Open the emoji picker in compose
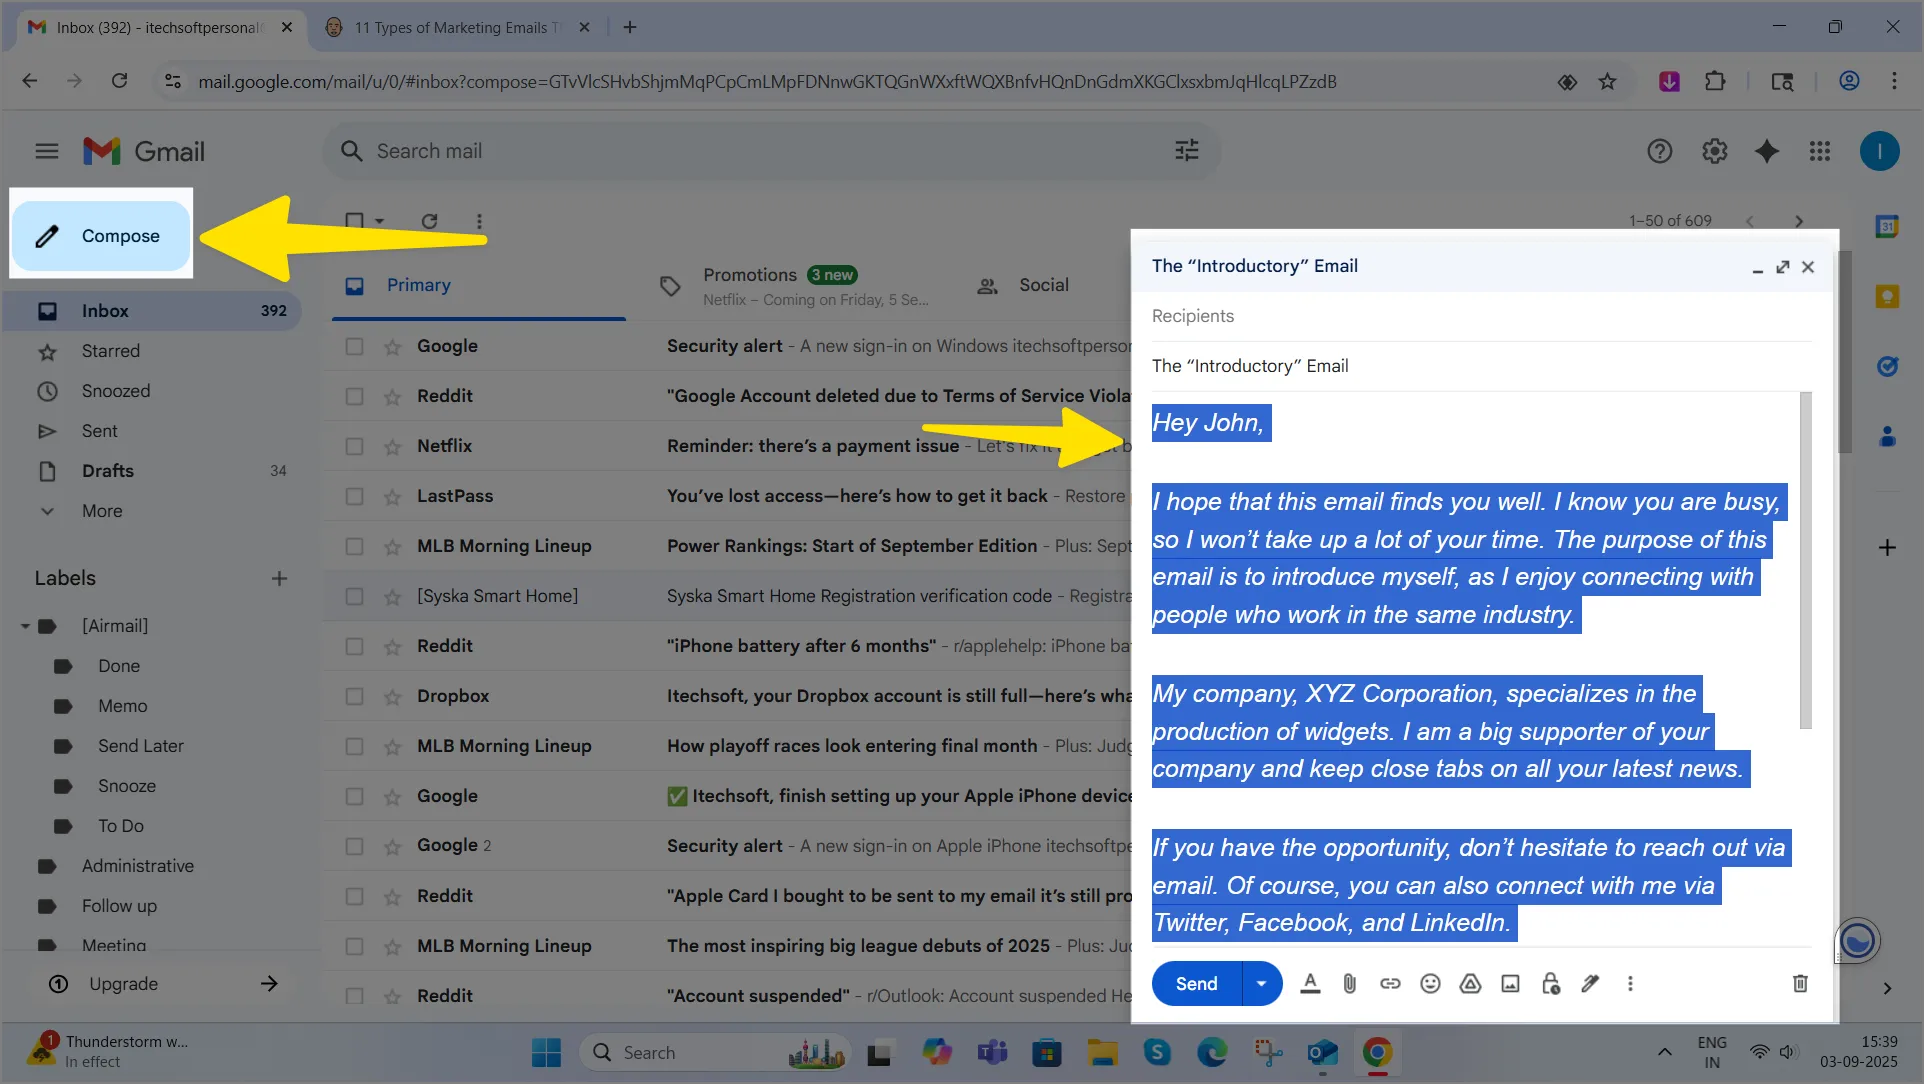This screenshot has width=1924, height=1084. pyautogui.click(x=1430, y=984)
